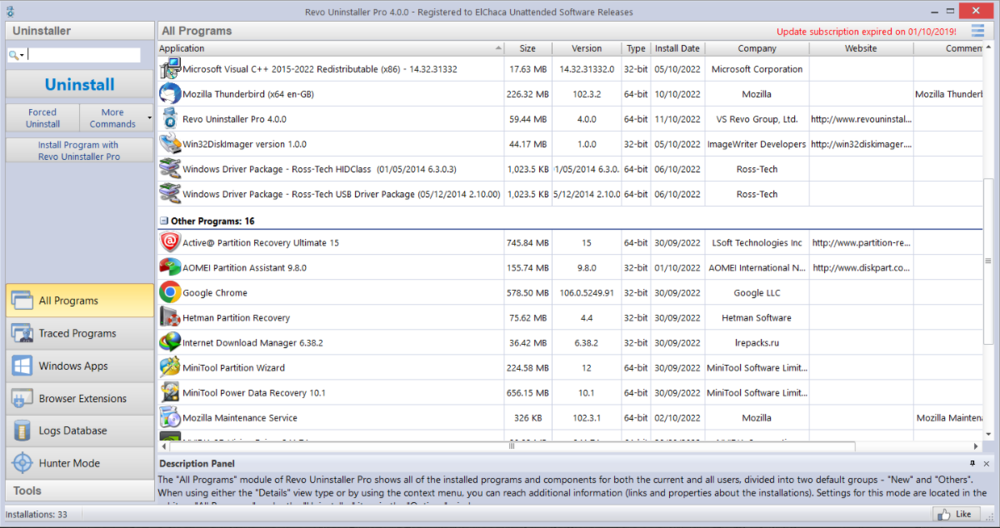Click the Like button in status bar
The width and height of the screenshot is (1000, 528).
click(x=956, y=514)
